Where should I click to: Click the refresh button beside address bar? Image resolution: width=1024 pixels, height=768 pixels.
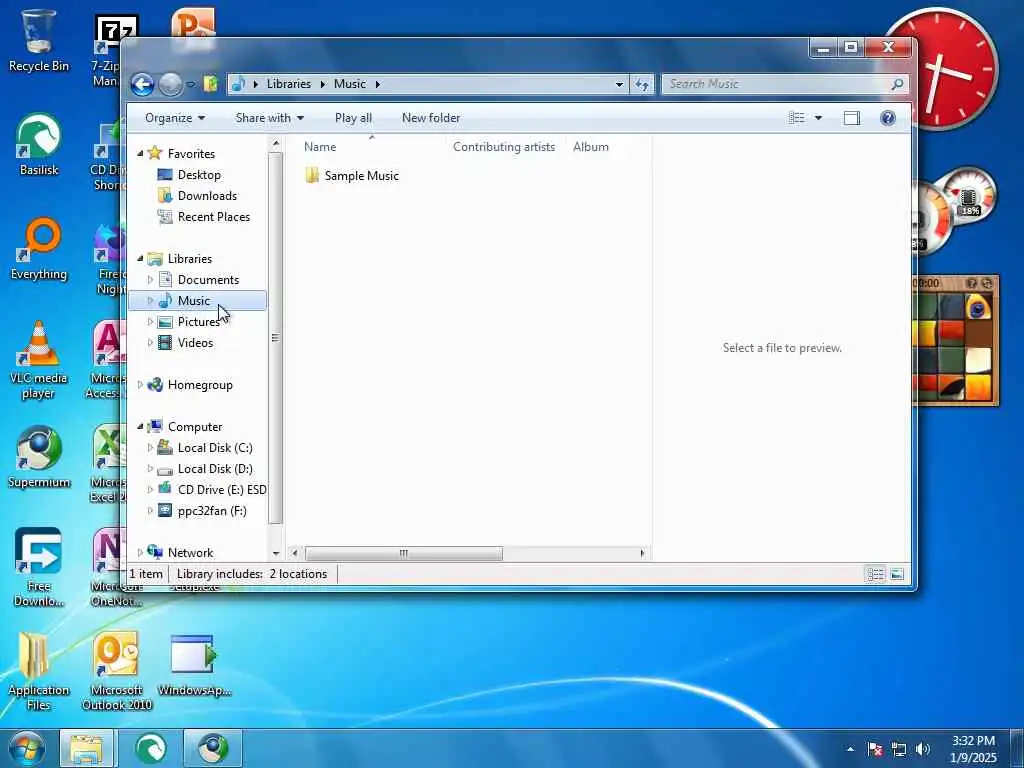(x=643, y=84)
